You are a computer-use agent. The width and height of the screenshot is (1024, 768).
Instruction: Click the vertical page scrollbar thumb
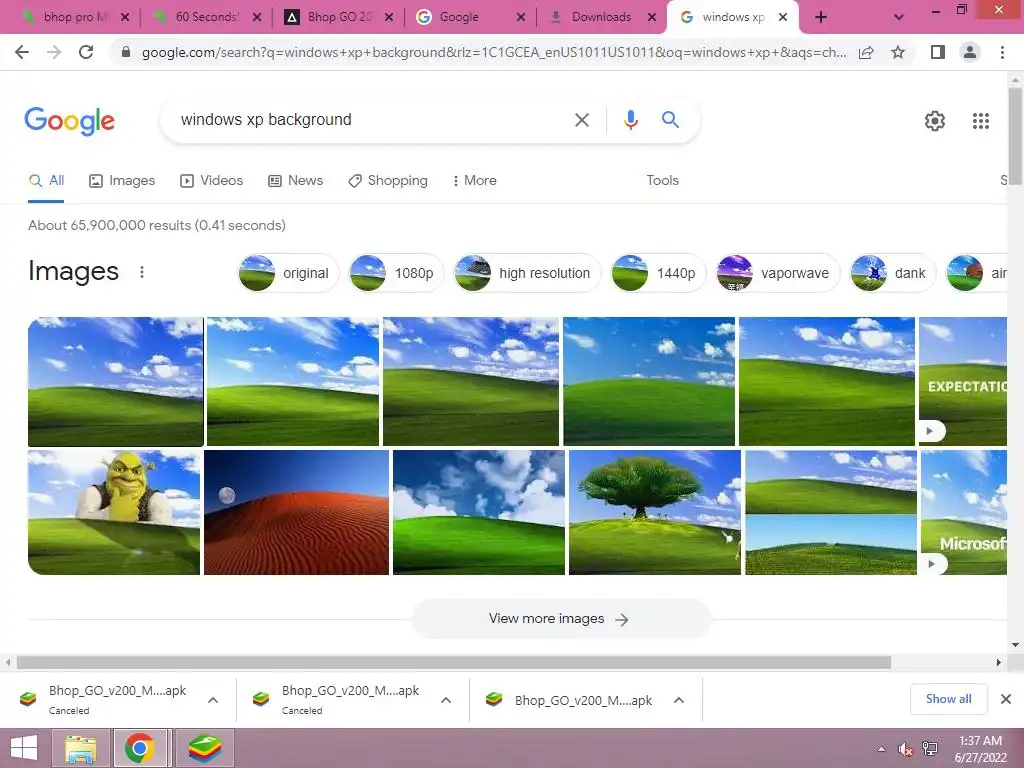1015,136
